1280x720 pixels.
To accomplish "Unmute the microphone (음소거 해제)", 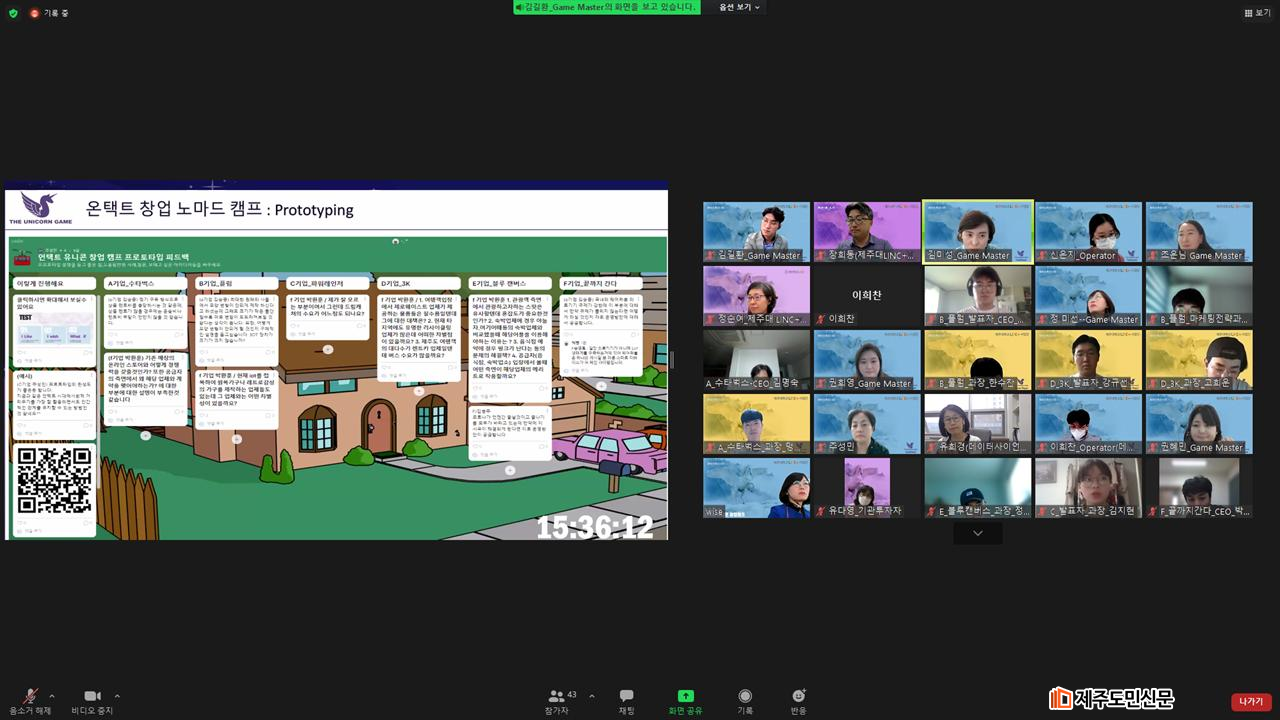I will coord(30,697).
